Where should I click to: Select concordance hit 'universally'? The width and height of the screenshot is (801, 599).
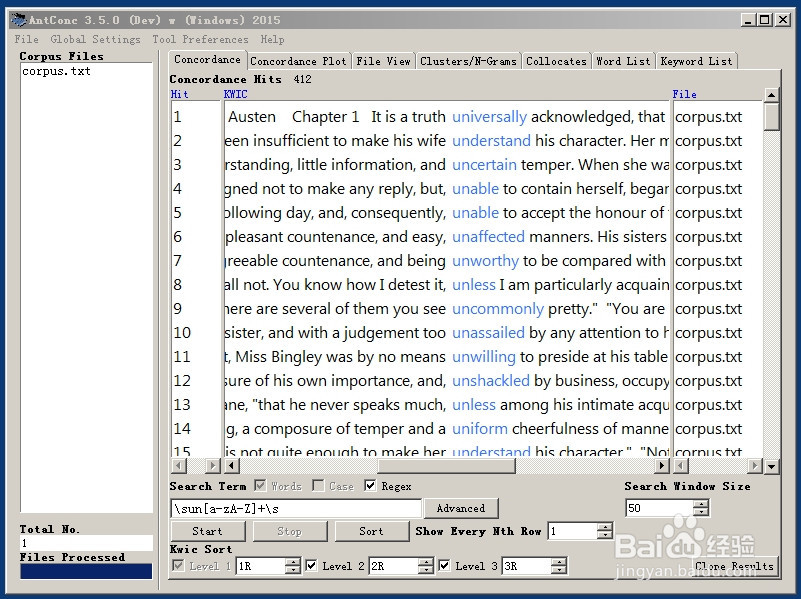pos(489,117)
